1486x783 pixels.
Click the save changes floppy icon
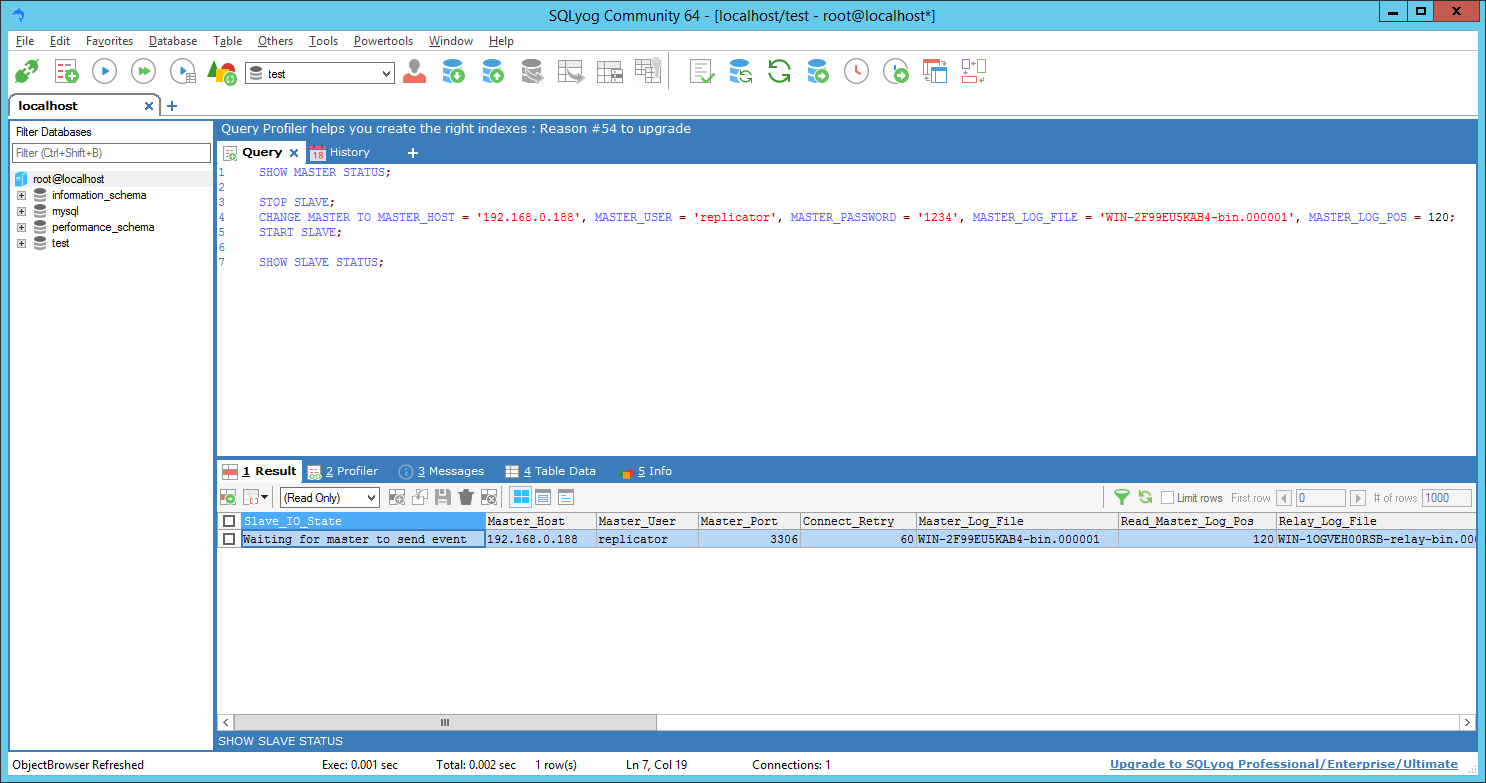pos(443,497)
